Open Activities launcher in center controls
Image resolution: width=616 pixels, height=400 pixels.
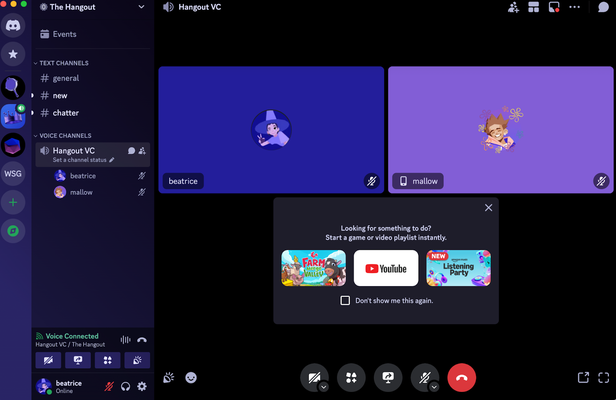pyautogui.click(x=351, y=378)
